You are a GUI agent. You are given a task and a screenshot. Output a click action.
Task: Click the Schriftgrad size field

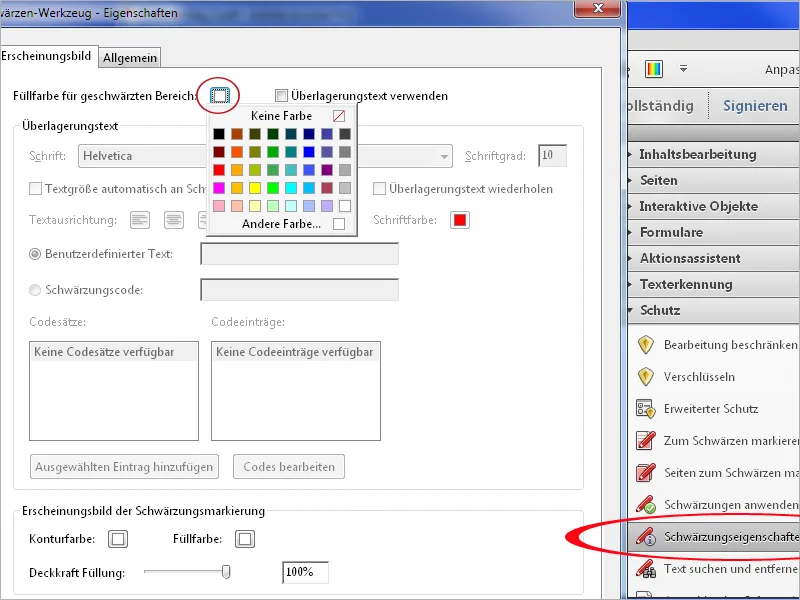(x=553, y=156)
